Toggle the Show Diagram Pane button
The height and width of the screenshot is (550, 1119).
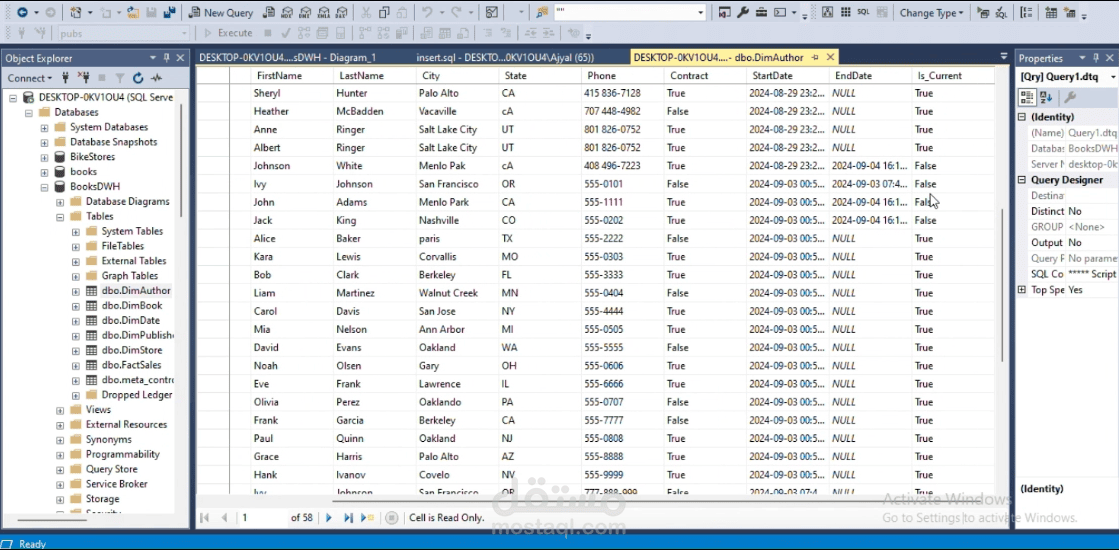(x=827, y=13)
